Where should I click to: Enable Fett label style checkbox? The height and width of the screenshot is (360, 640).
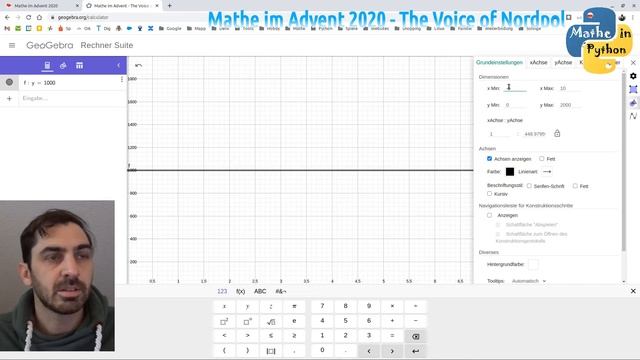[x=575, y=186]
